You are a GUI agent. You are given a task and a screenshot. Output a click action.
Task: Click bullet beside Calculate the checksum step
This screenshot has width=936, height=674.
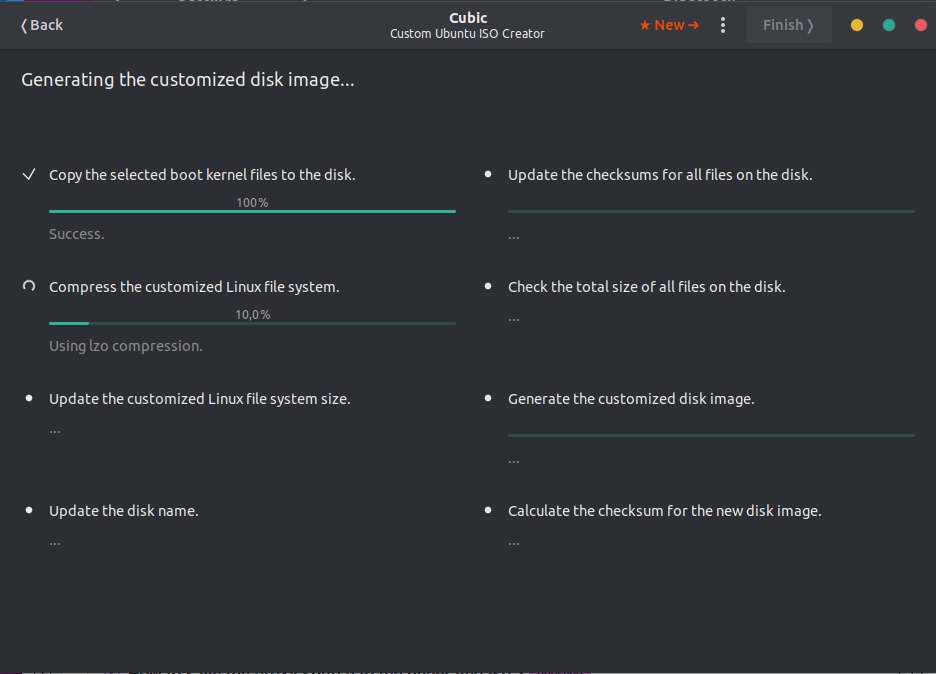pos(488,511)
